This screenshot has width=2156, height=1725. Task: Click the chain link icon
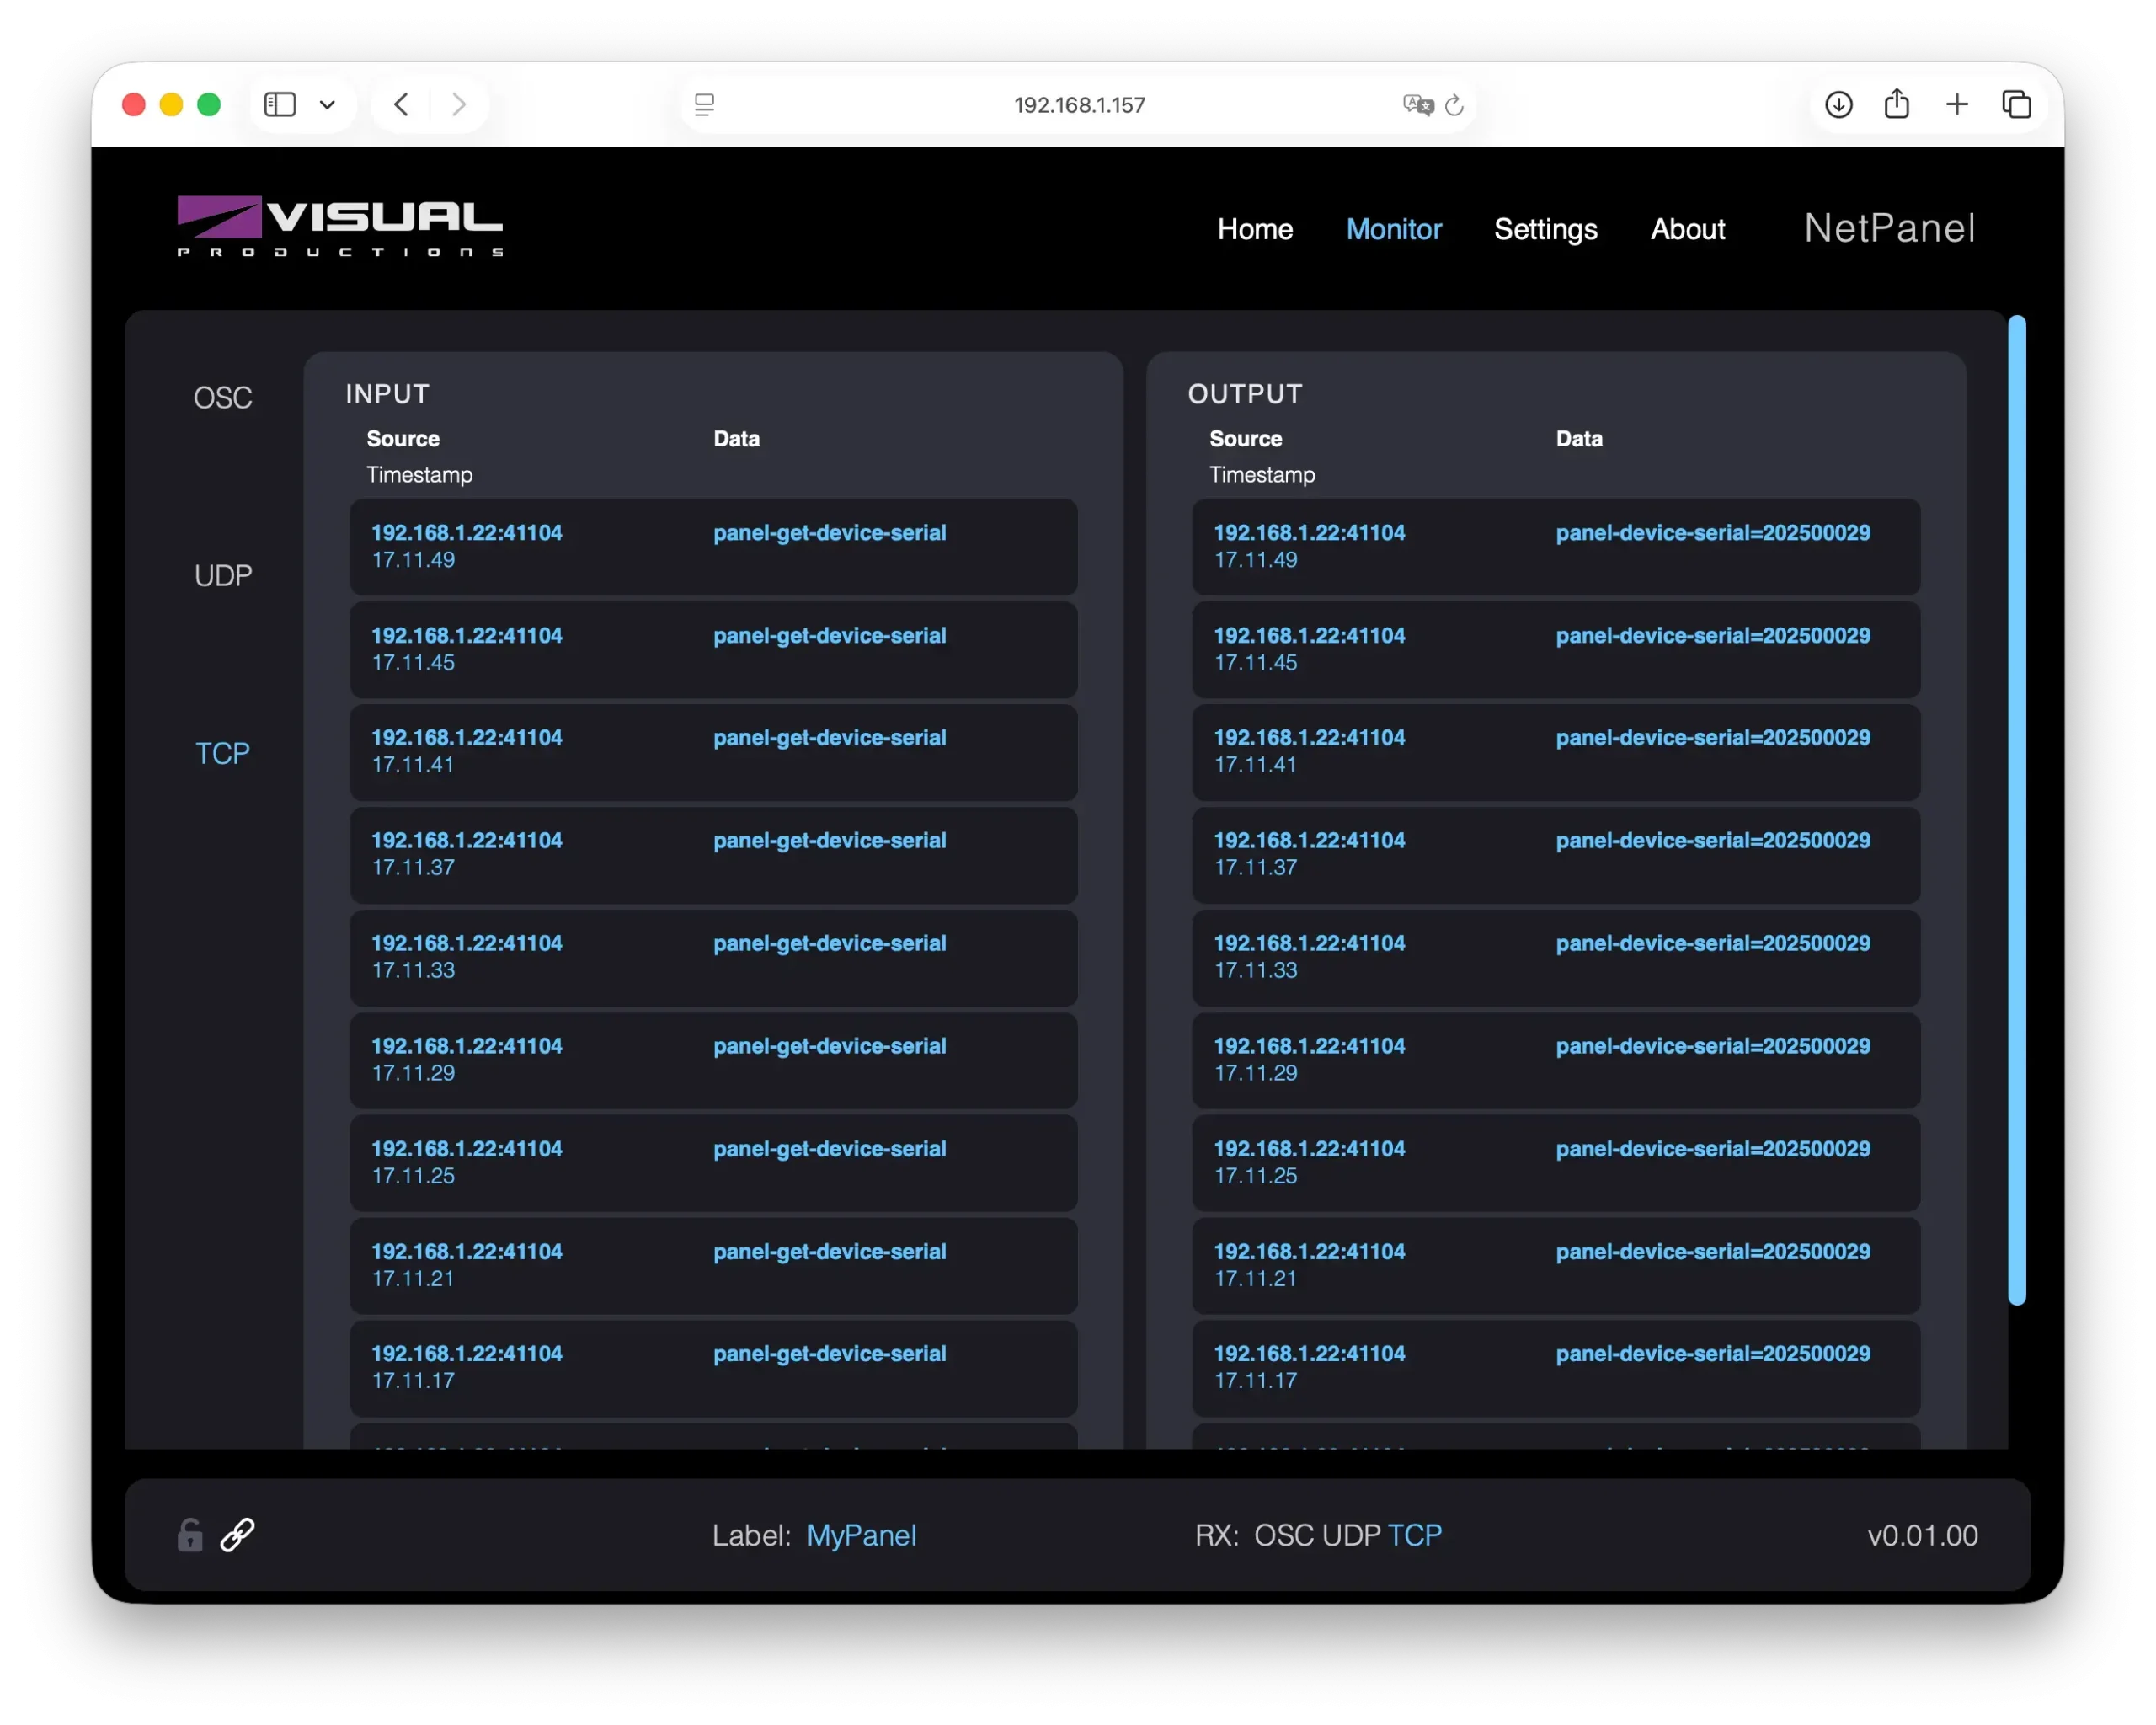(x=238, y=1535)
